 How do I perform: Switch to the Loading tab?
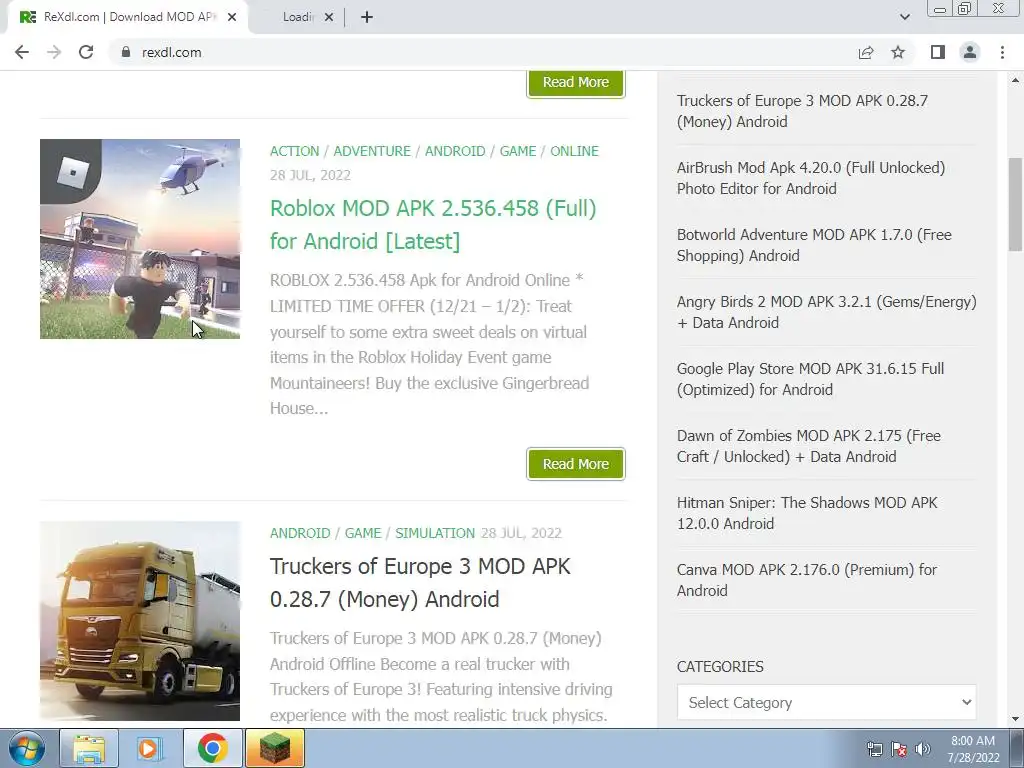point(298,17)
